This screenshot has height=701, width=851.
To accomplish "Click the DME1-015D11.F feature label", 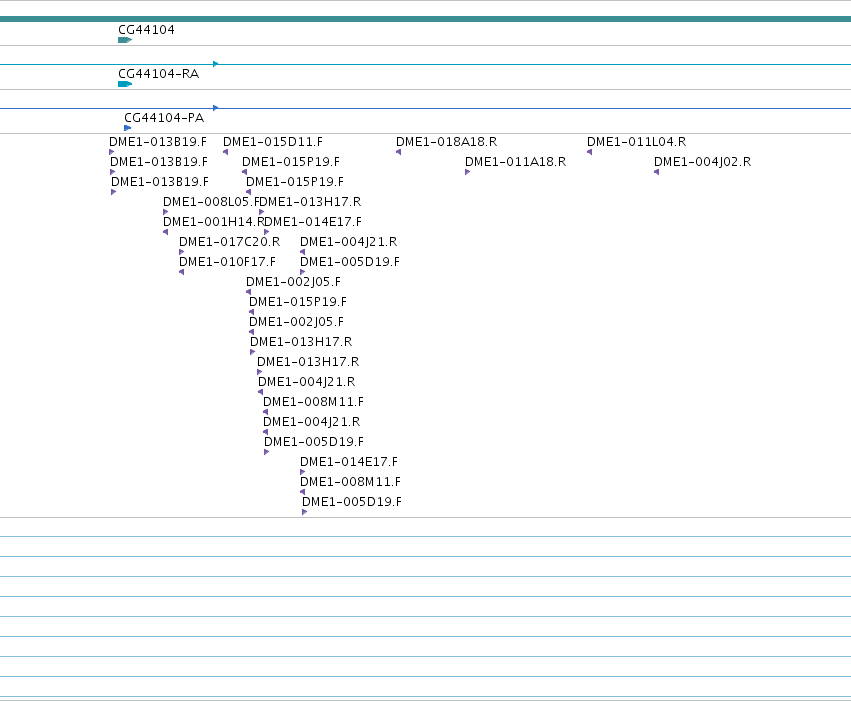I will tap(272, 142).
